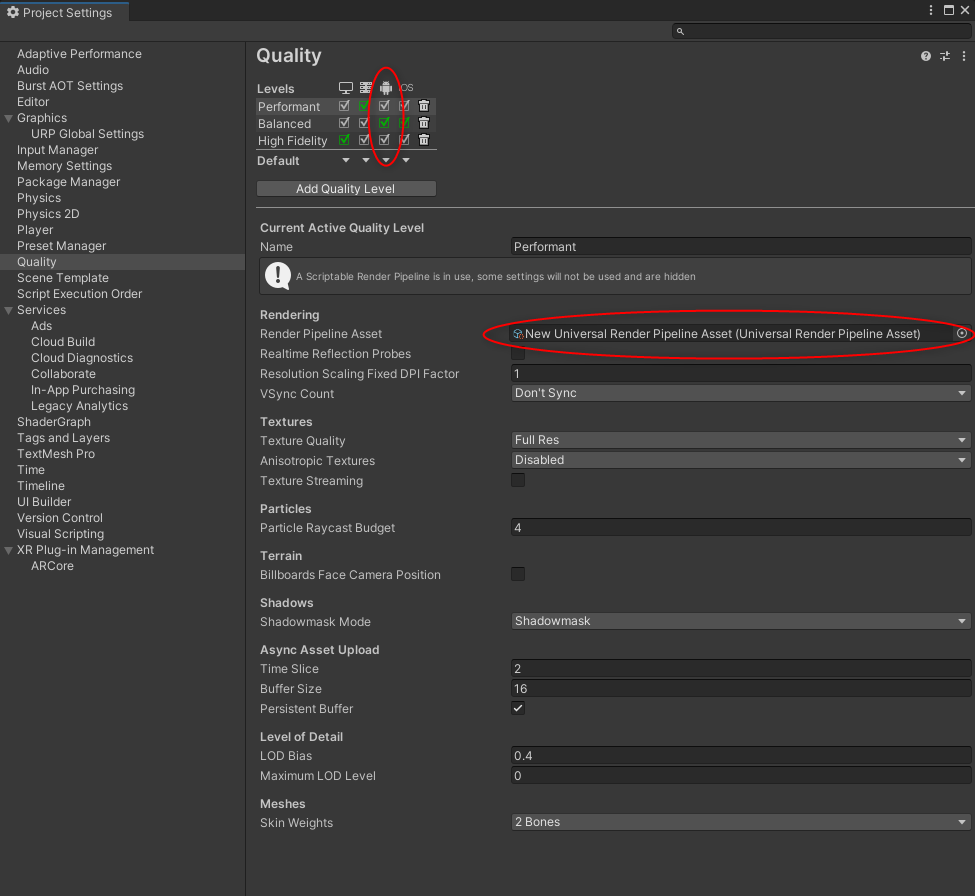Click the desktop platform monitor icon
The height and width of the screenshot is (896, 975).
pyautogui.click(x=346, y=88)
